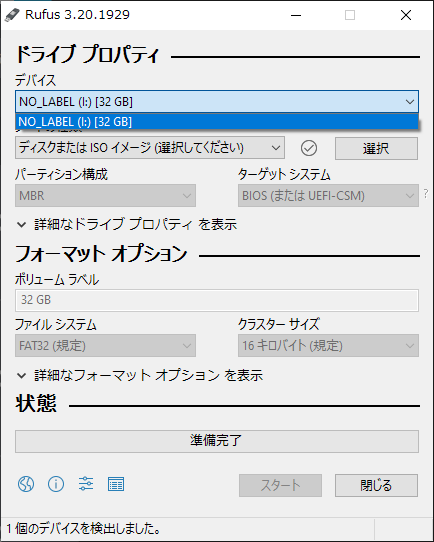Show the log window icon
This screenshot has width=434, height=542.
[116, 484]
